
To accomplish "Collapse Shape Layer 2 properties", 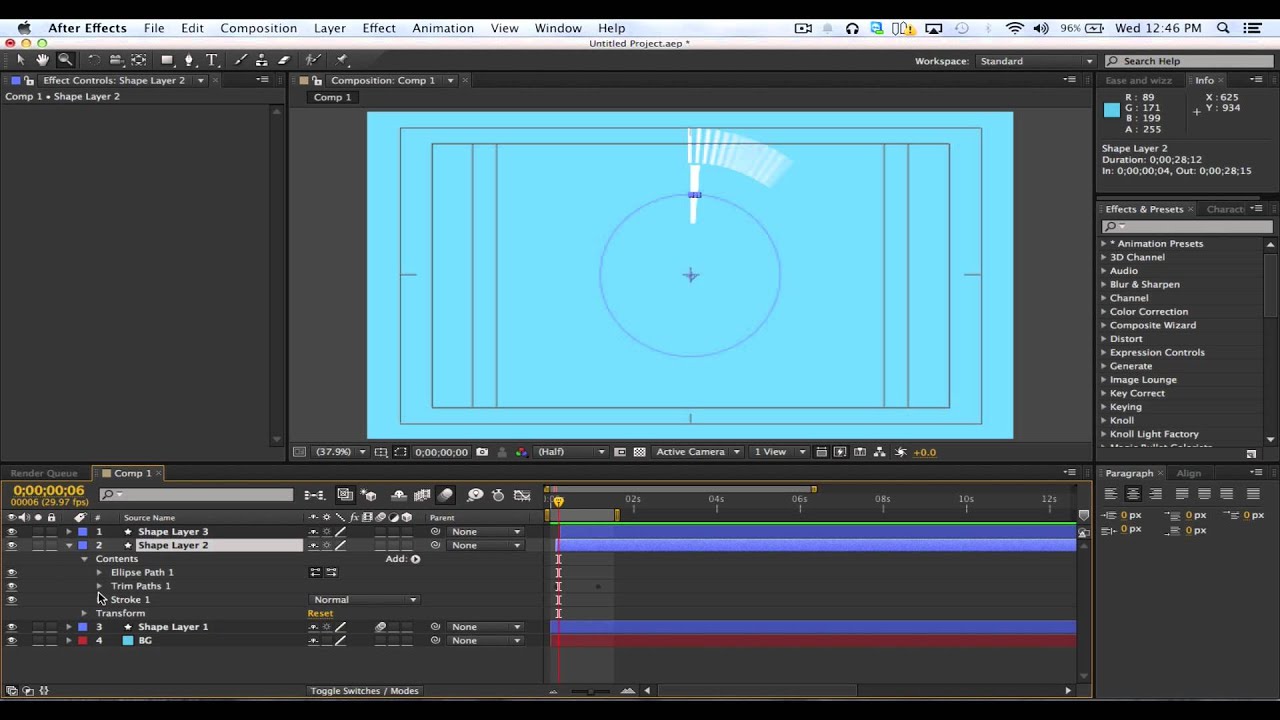I will pyautogui.click(x=69, y=545).
